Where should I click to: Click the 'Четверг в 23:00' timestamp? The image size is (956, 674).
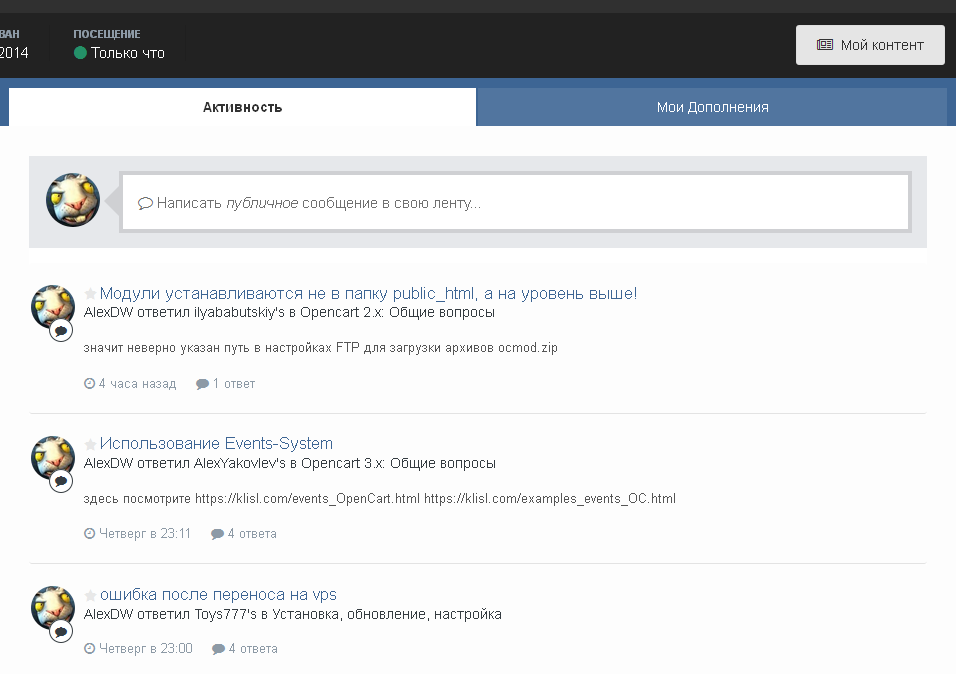(146, 648)
